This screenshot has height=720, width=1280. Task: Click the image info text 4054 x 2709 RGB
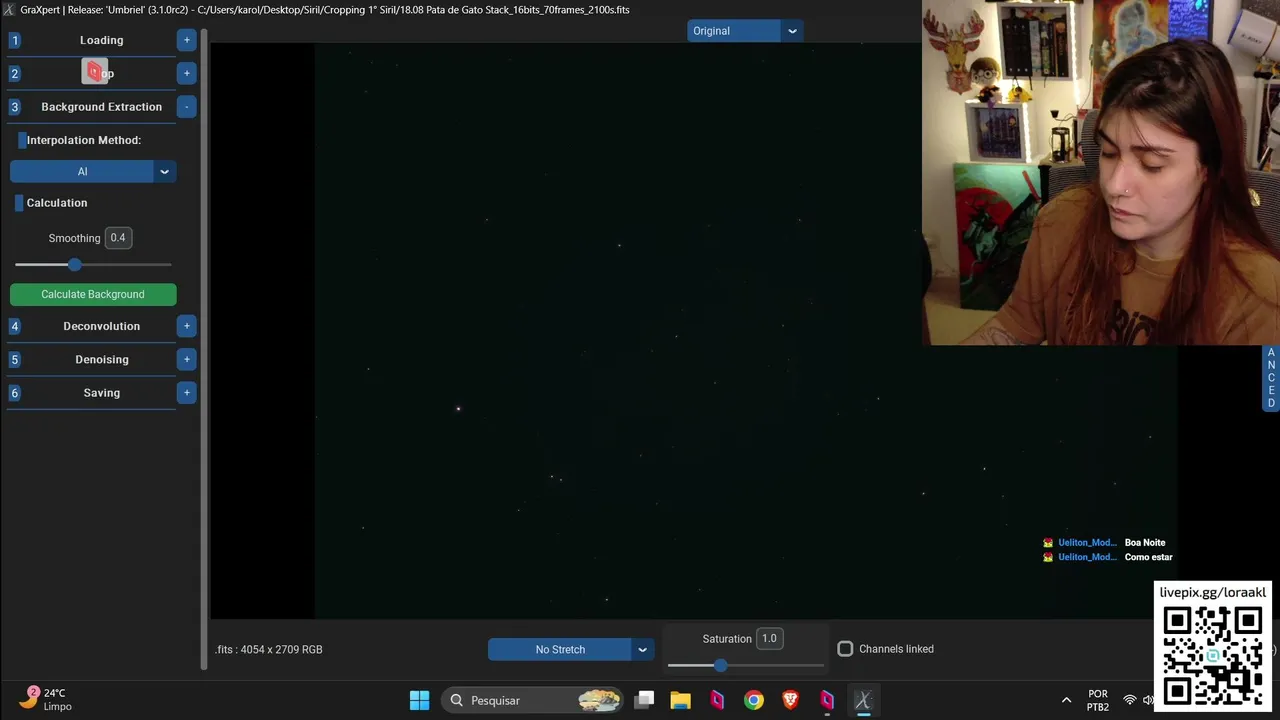(269, 649)
